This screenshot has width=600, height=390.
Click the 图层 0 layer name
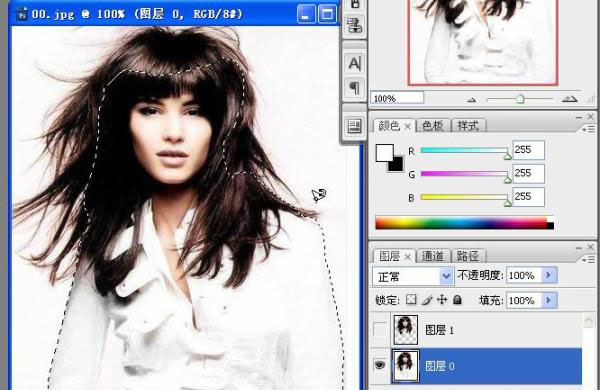[x=440, y=366]
